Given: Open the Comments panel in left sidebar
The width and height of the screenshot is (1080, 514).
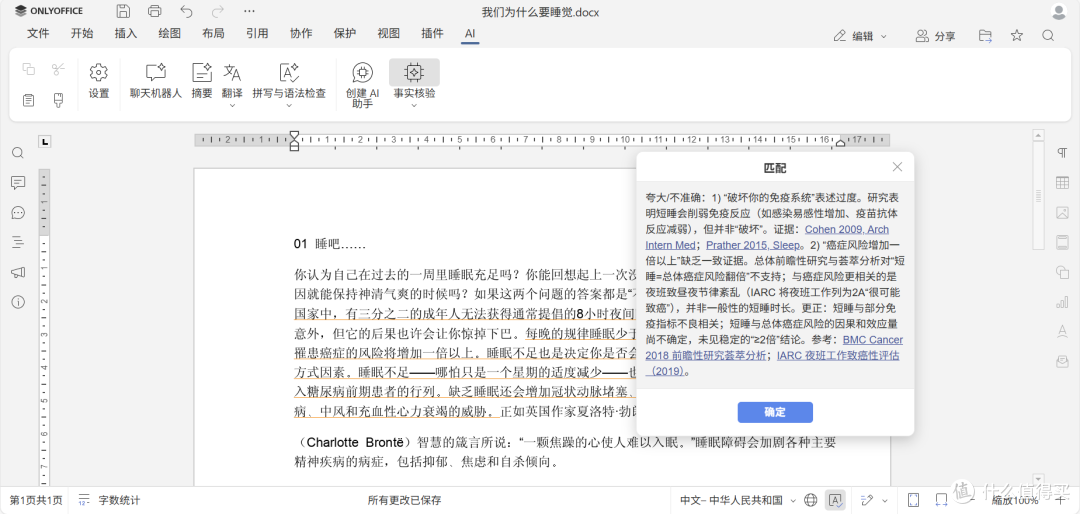Looking at the screenshot, I should 18,183.
